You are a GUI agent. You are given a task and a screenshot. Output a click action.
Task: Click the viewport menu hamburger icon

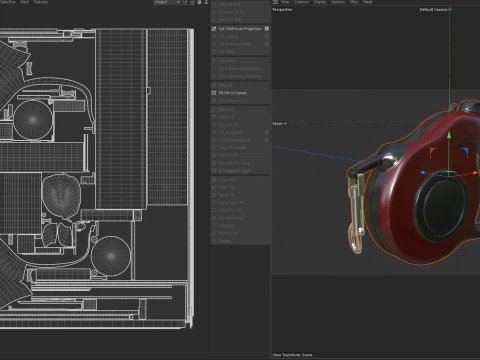click(275, 2)
